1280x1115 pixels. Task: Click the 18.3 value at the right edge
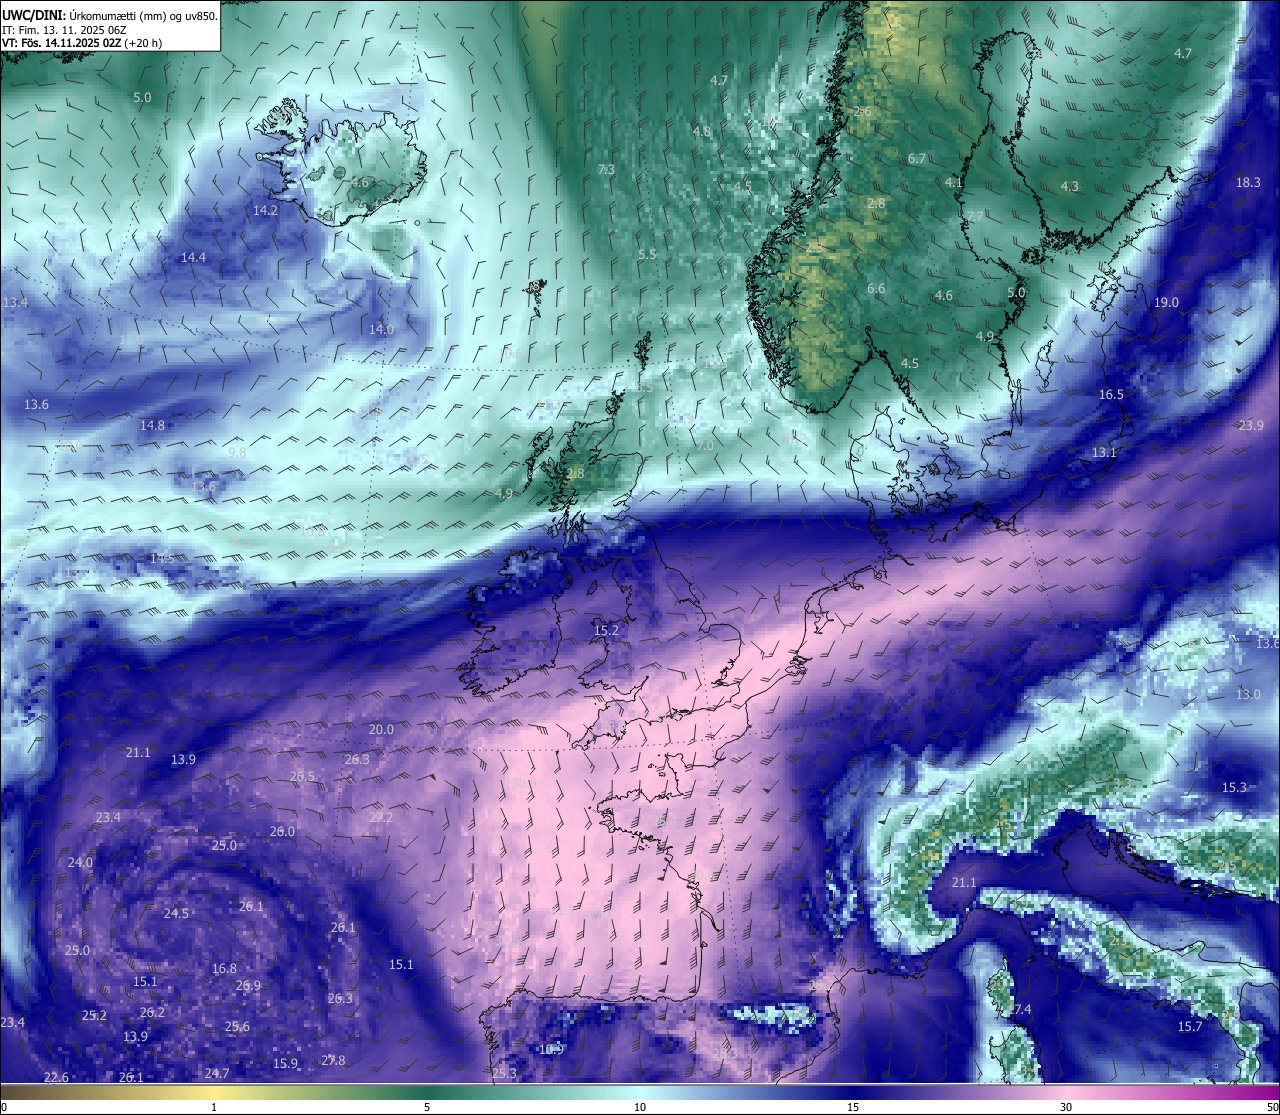[x=1248, y=183]
